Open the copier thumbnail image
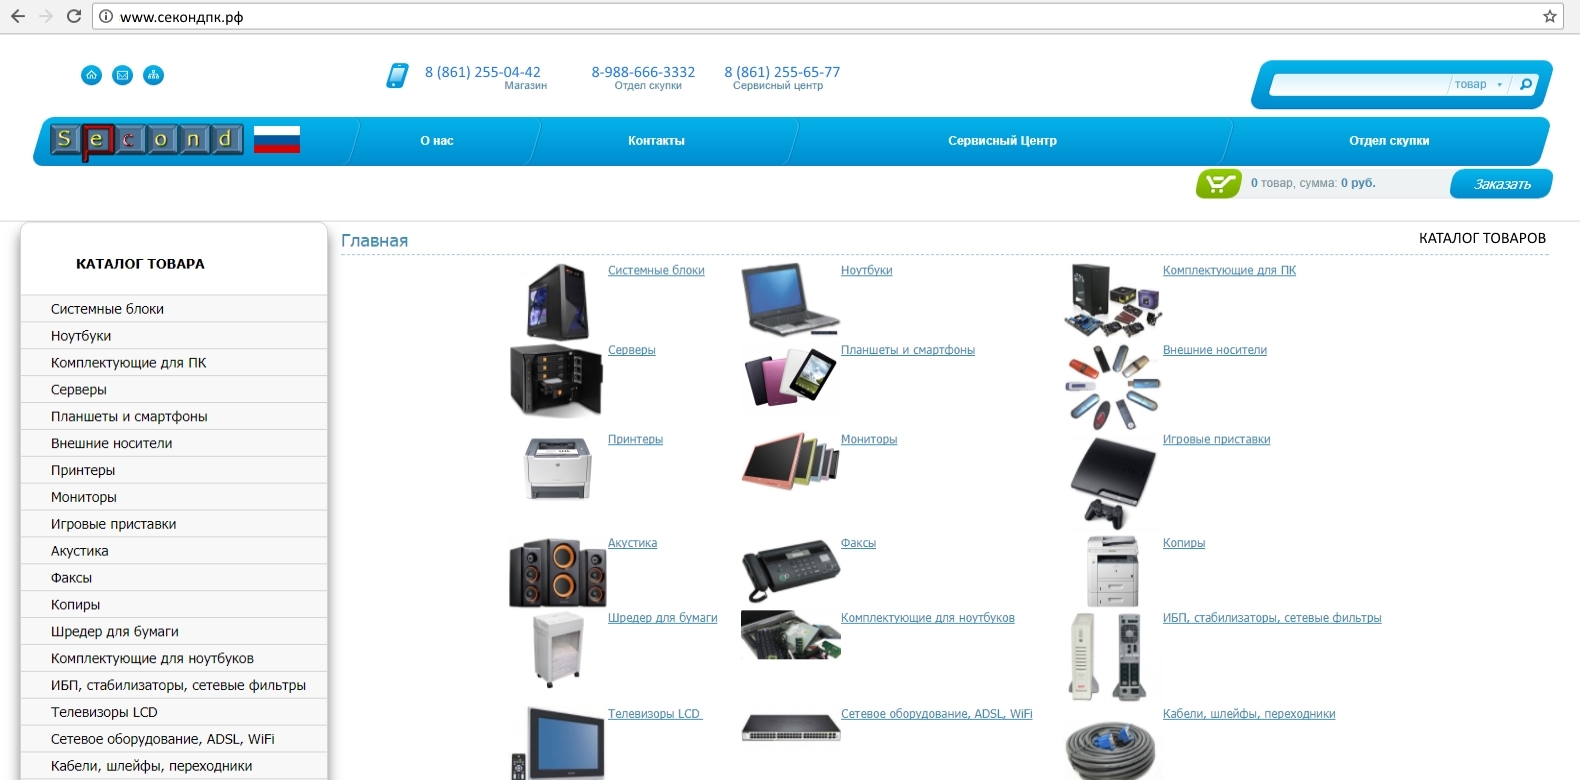1580x780 pixels. click(1112, 571)
